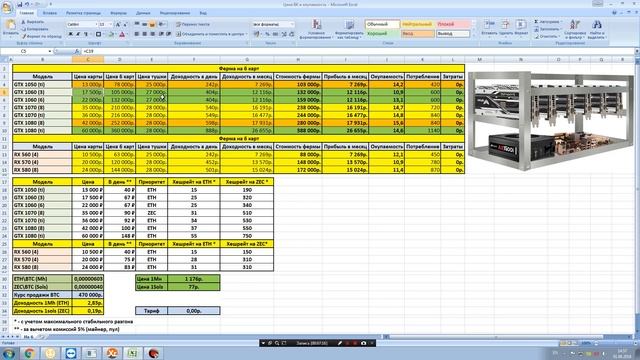Toggle italic formatting (К)
This screenshot has height=360, width=640.
[x=78, y=34]
